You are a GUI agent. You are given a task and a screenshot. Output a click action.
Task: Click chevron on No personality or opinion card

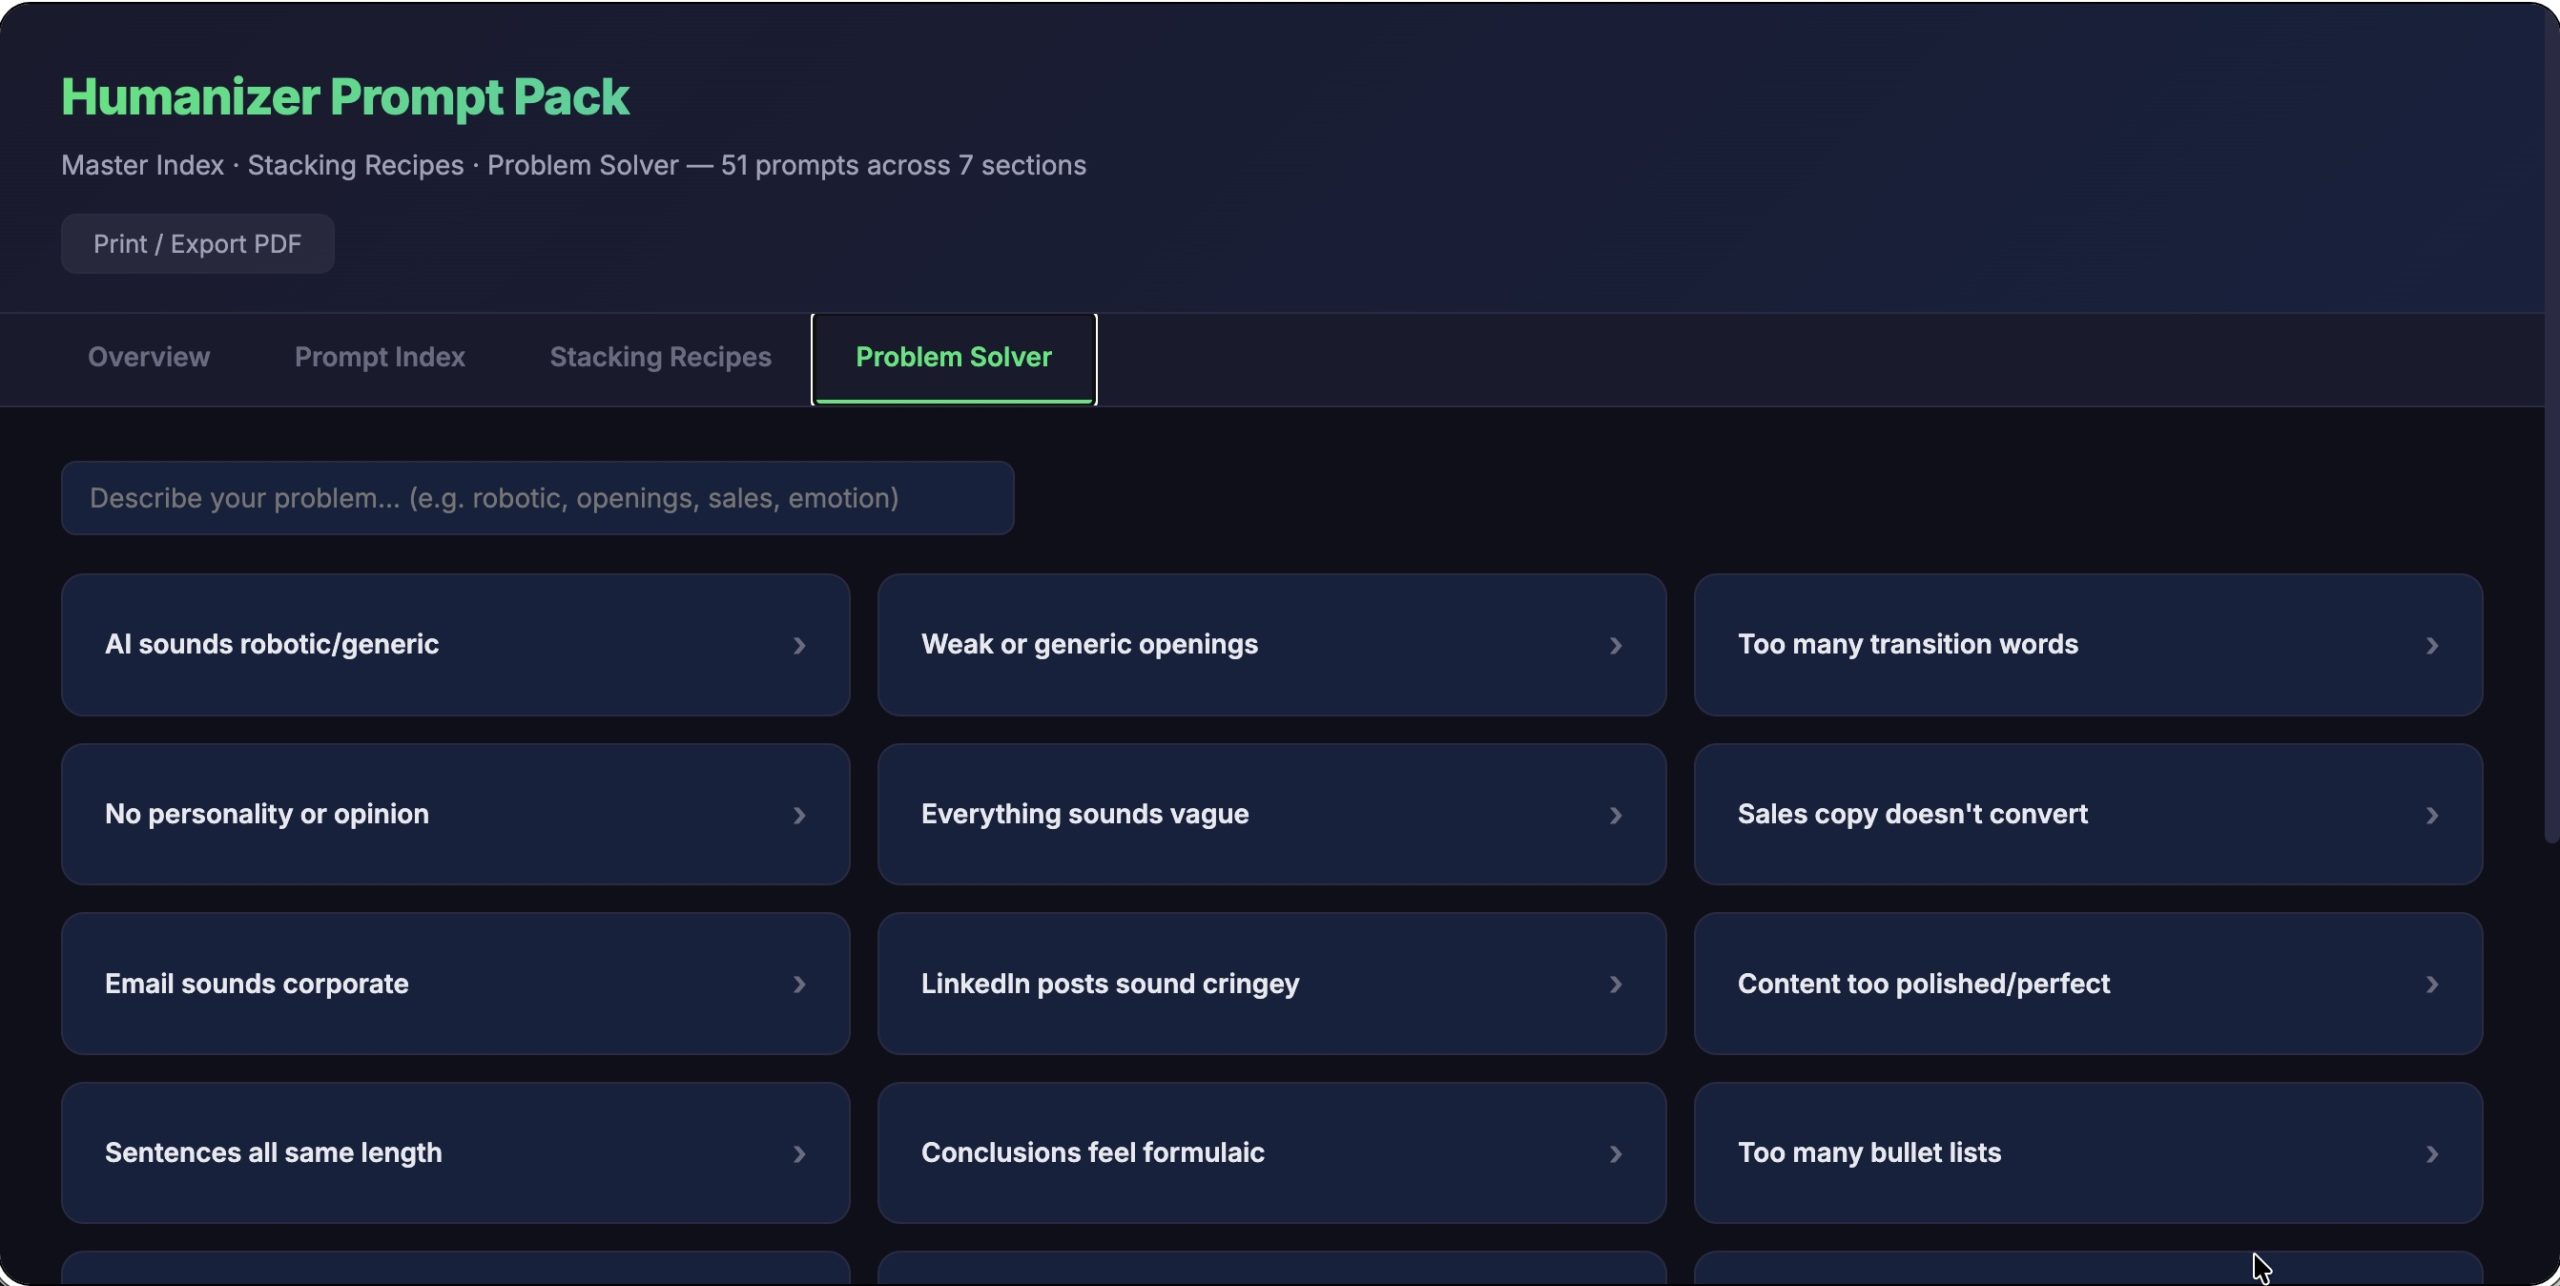[799, 815]
